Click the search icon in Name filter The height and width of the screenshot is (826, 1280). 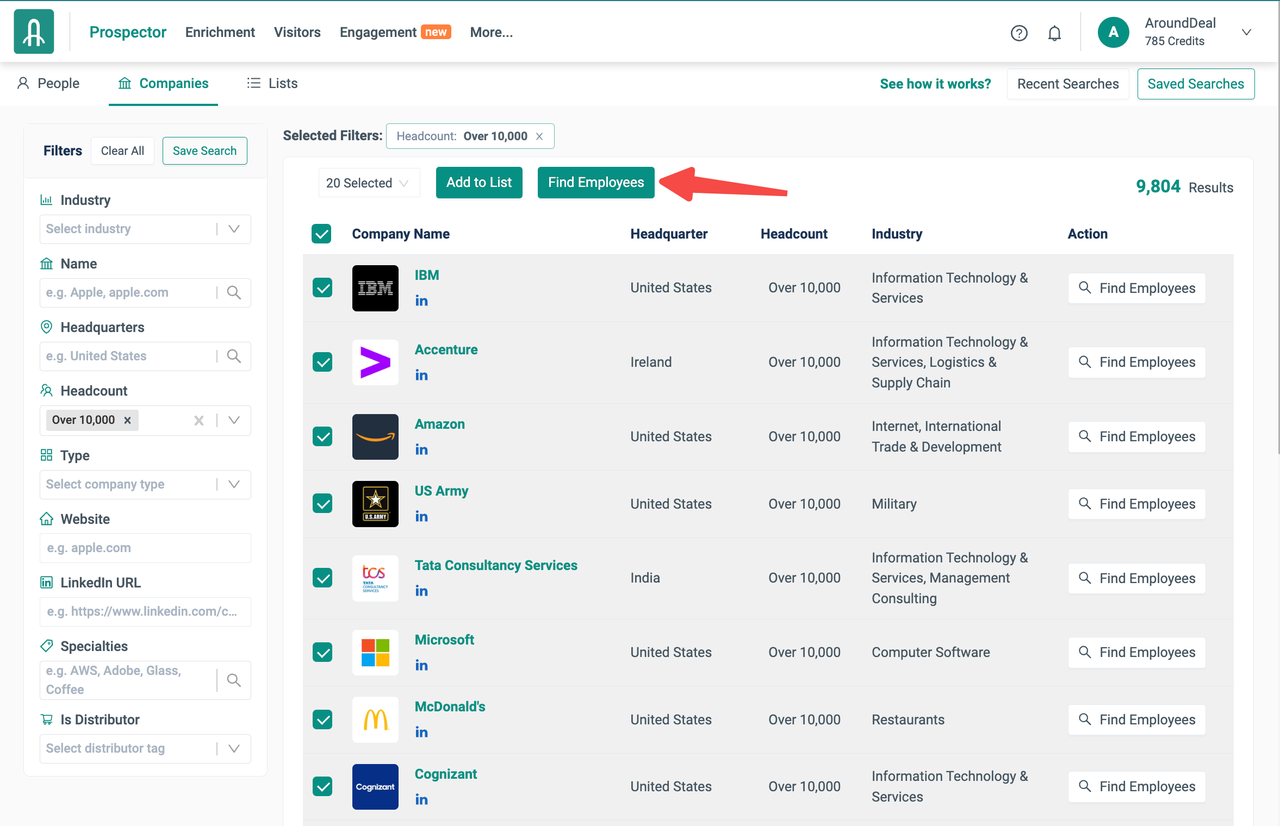(234, 293)
